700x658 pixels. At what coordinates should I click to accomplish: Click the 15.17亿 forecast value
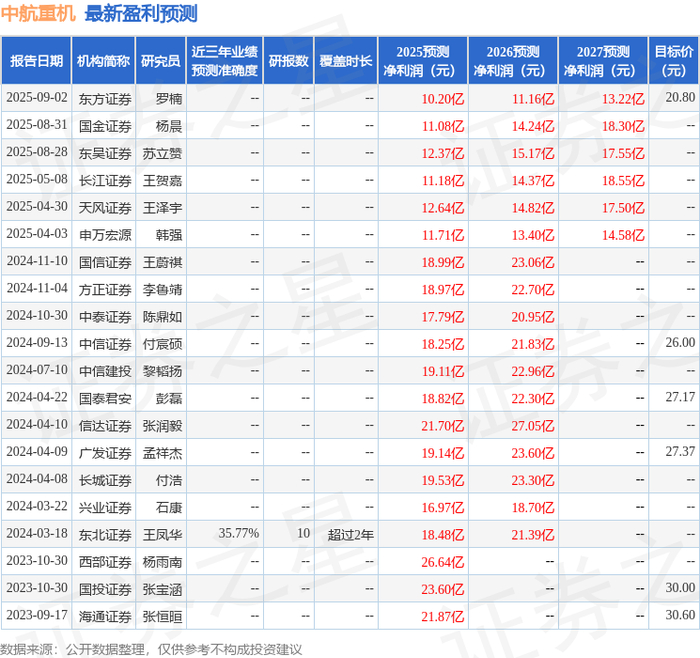(533, 153)
